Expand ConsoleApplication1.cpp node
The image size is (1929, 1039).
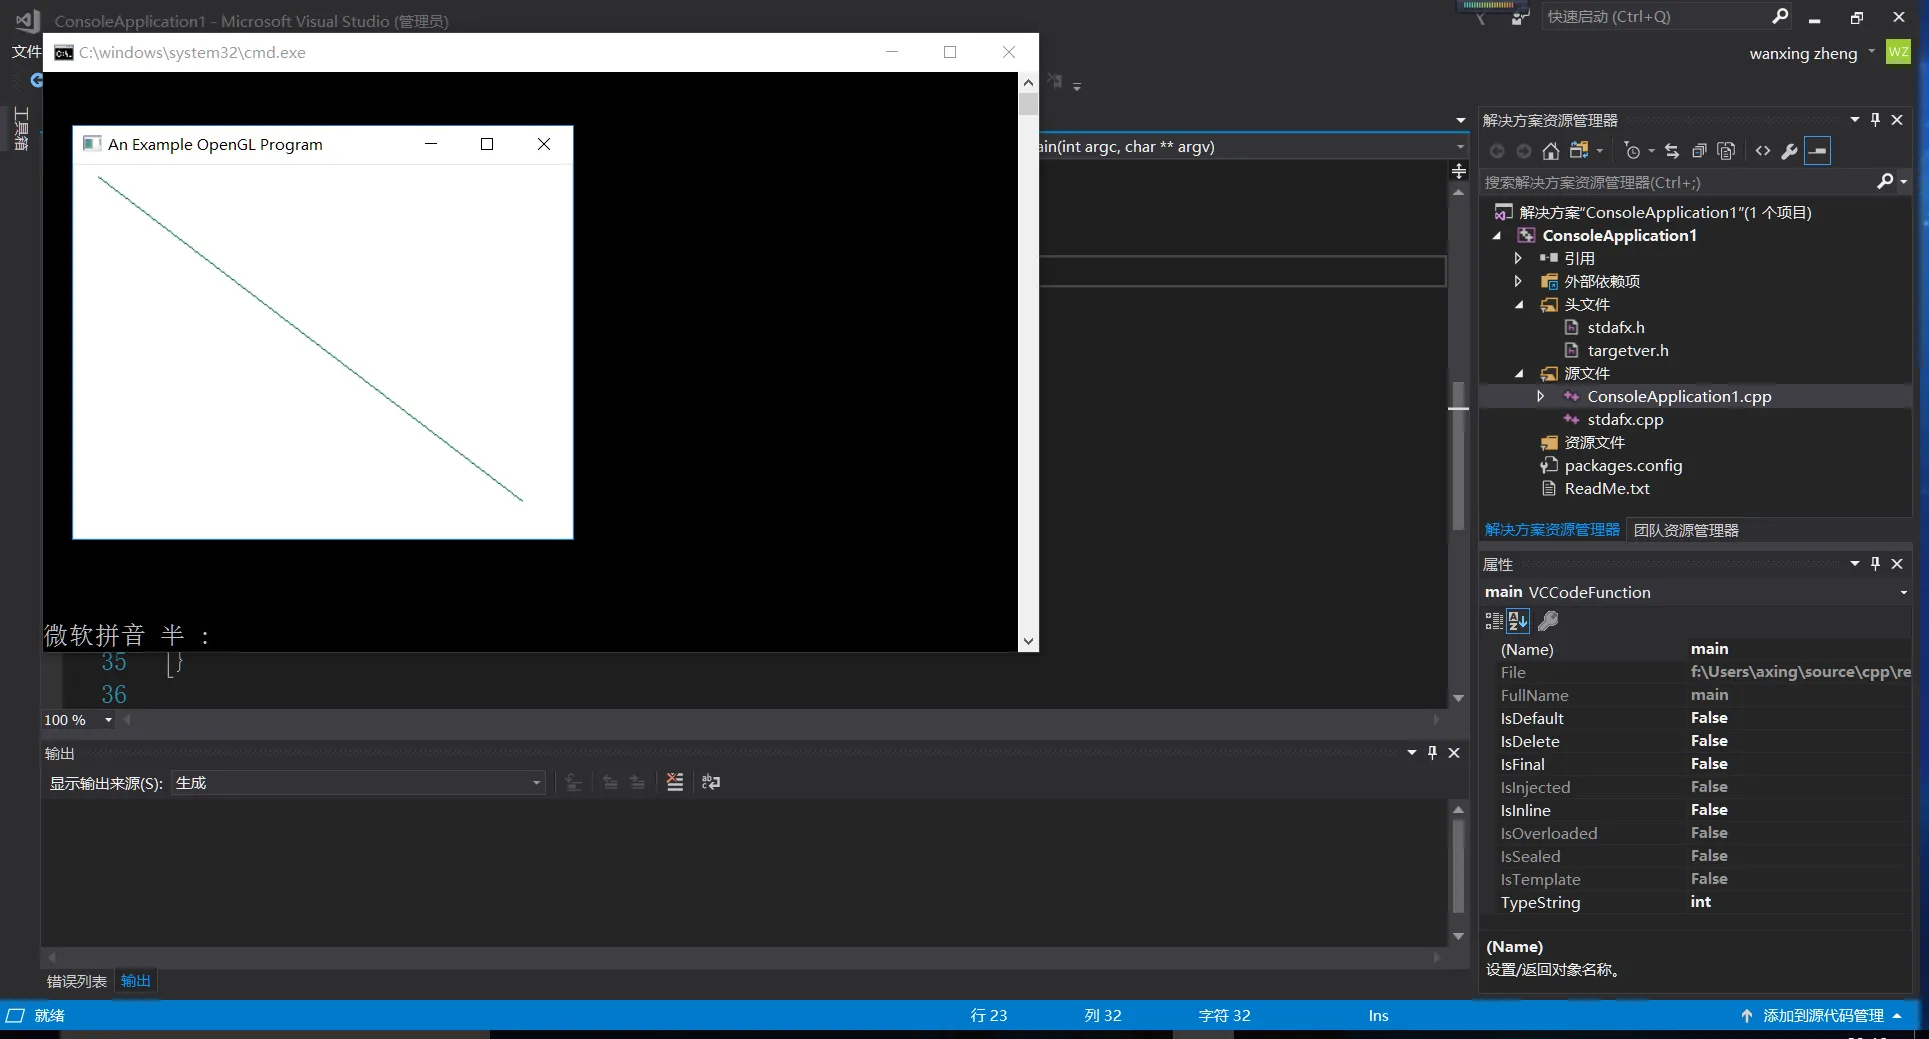pyautogui.click(x=1541, y=396)
